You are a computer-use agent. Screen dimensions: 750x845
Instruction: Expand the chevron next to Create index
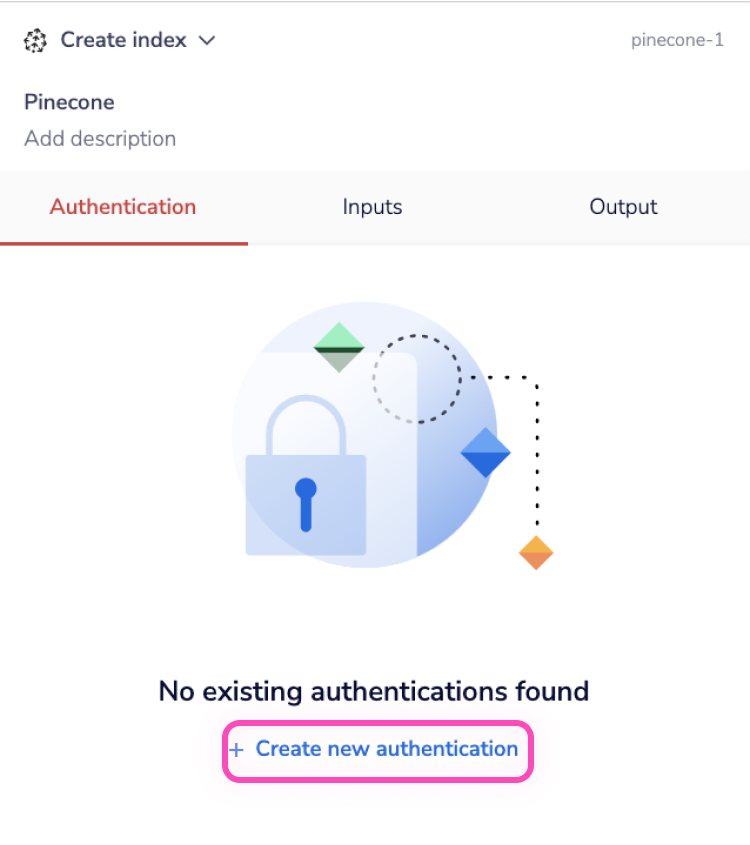pyautogui.click(x=207, y=41)
